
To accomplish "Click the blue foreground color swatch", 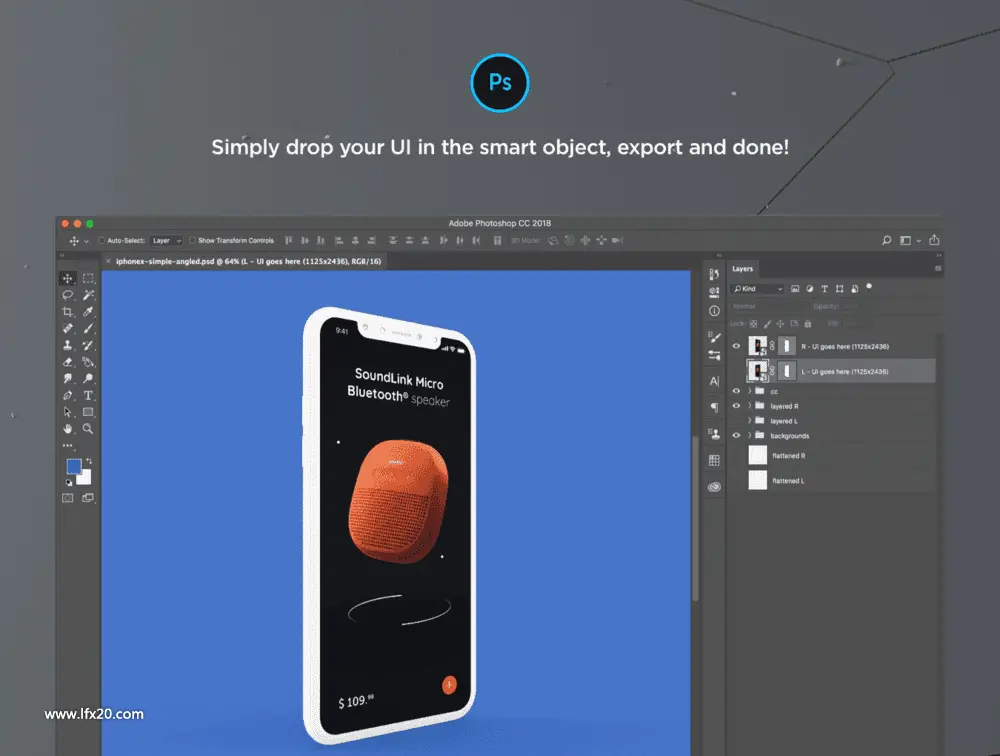I will point(73,466).
